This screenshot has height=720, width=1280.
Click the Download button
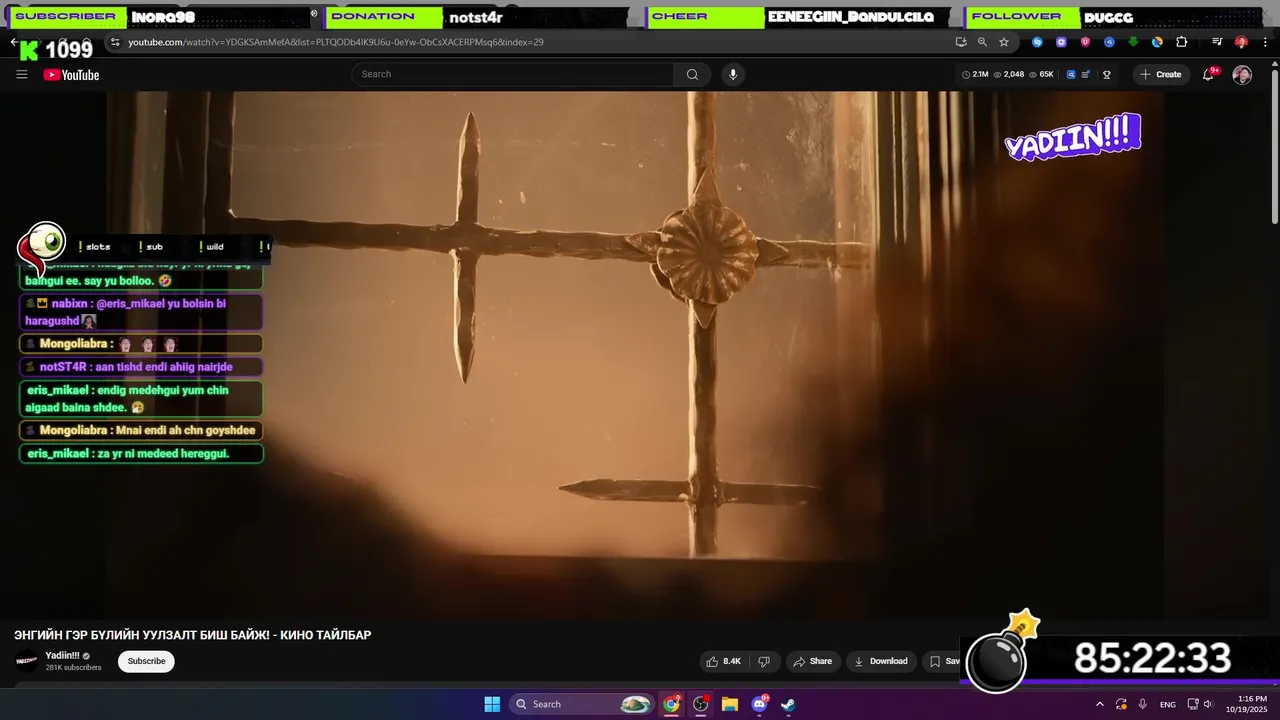coord(880,661)
